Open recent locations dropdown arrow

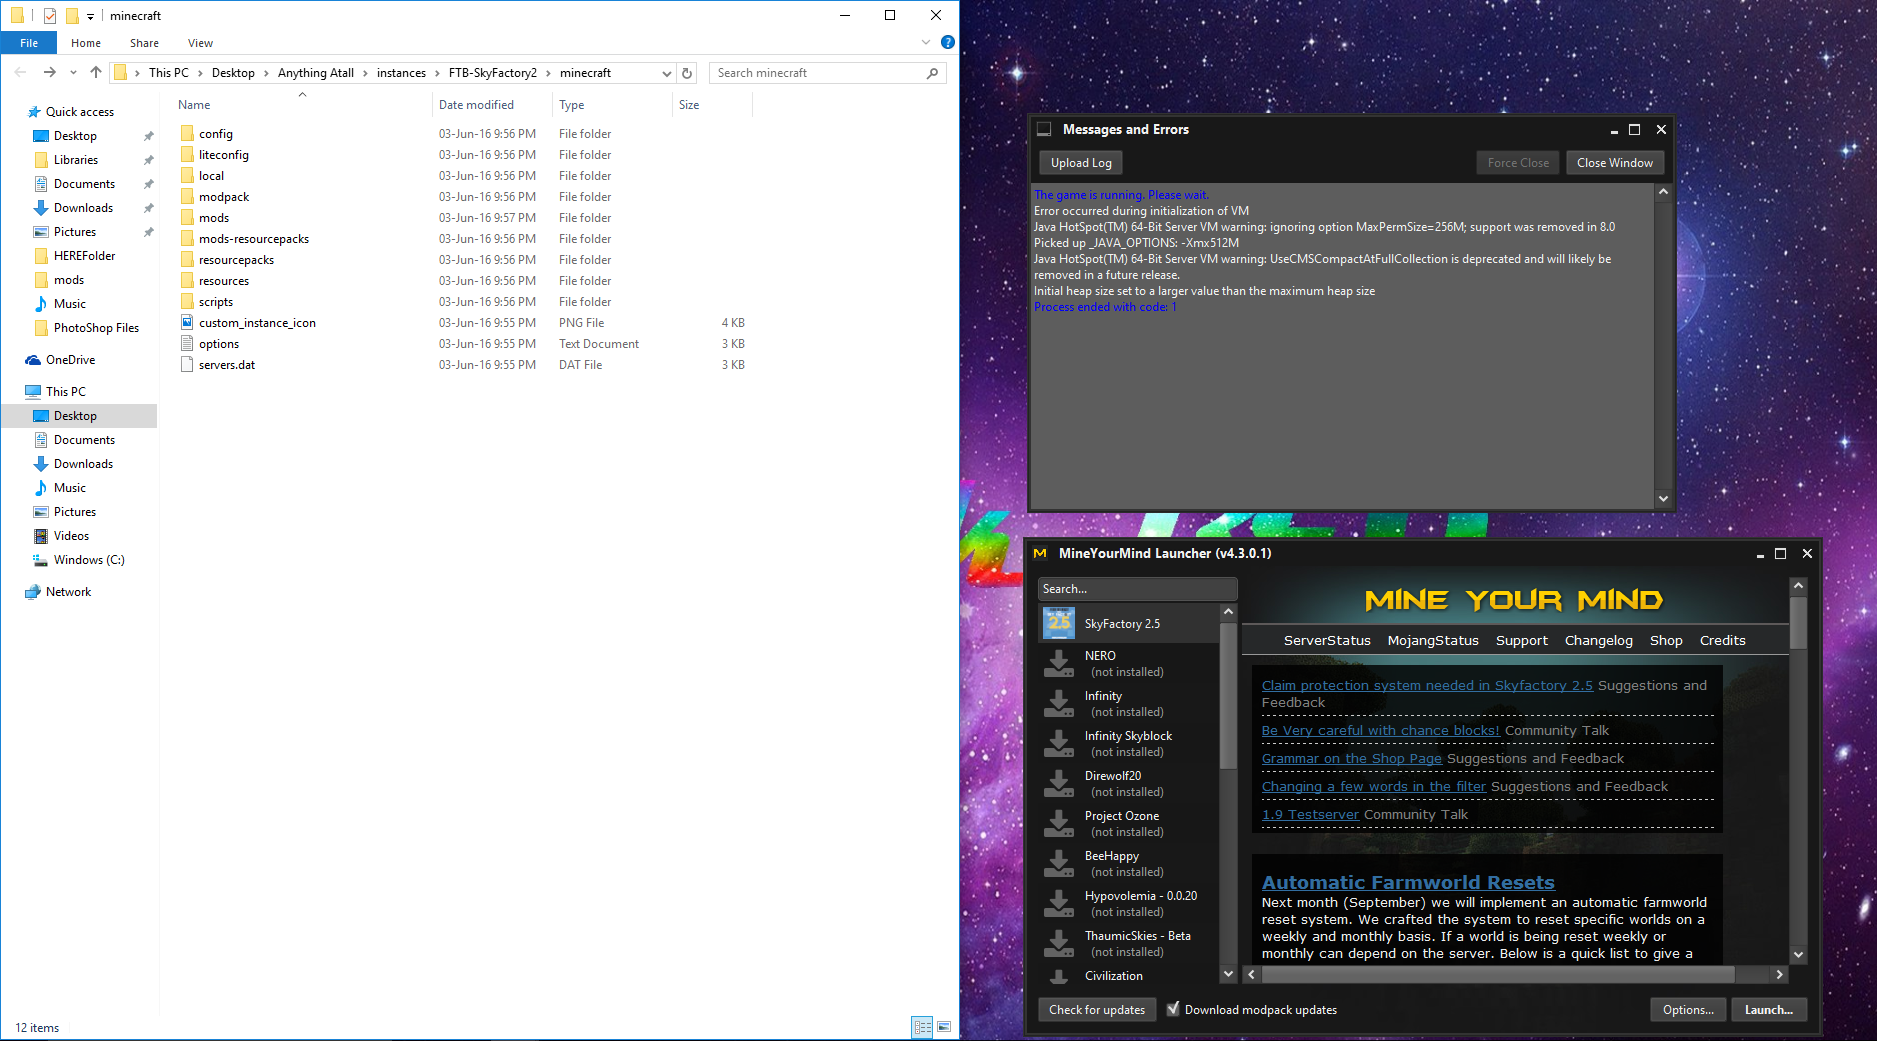pos(73,72)
